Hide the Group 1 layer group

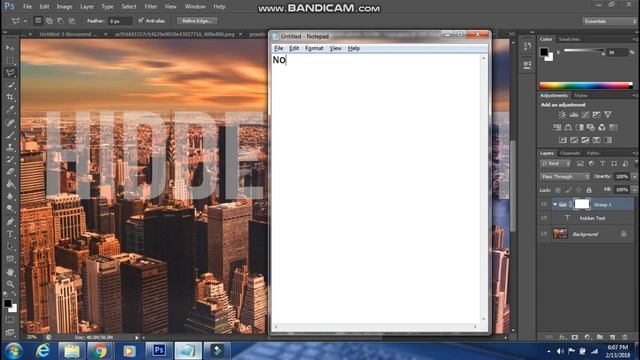[544, 204]
